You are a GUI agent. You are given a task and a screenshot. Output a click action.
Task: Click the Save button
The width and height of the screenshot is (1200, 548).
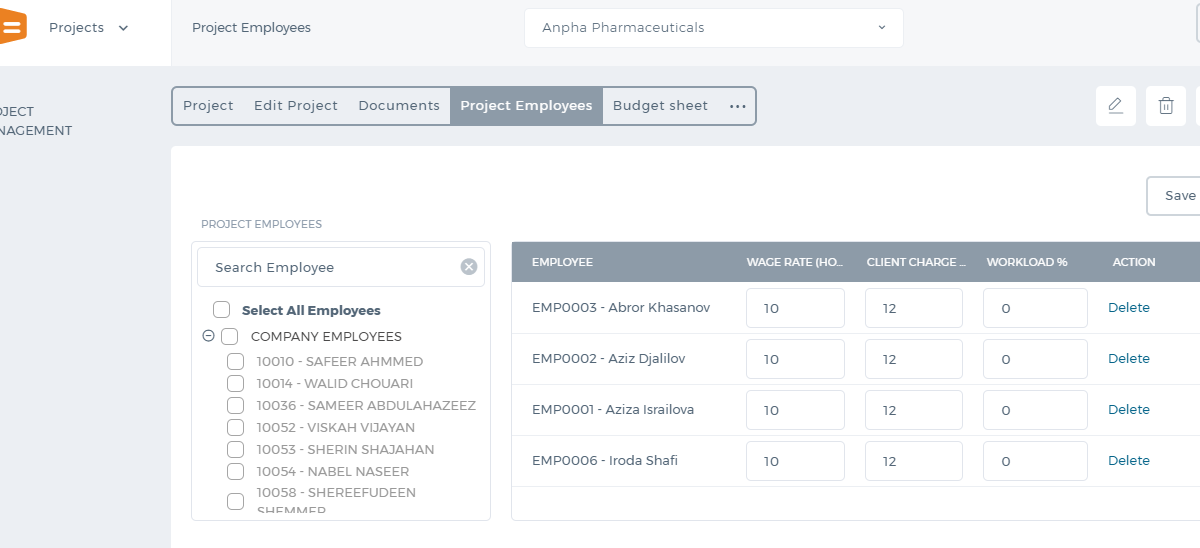pyautogui.click(x=1175, y=196)
